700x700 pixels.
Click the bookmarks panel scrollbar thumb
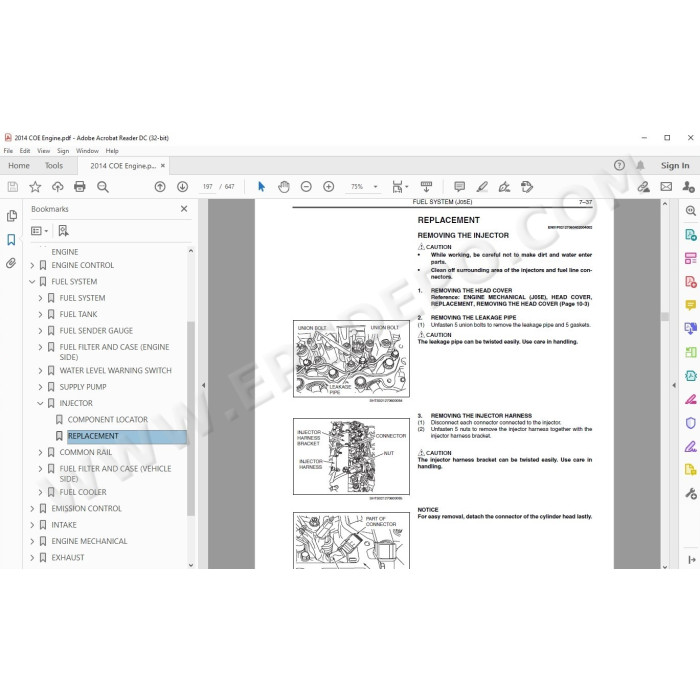click(x=191, y=418)
